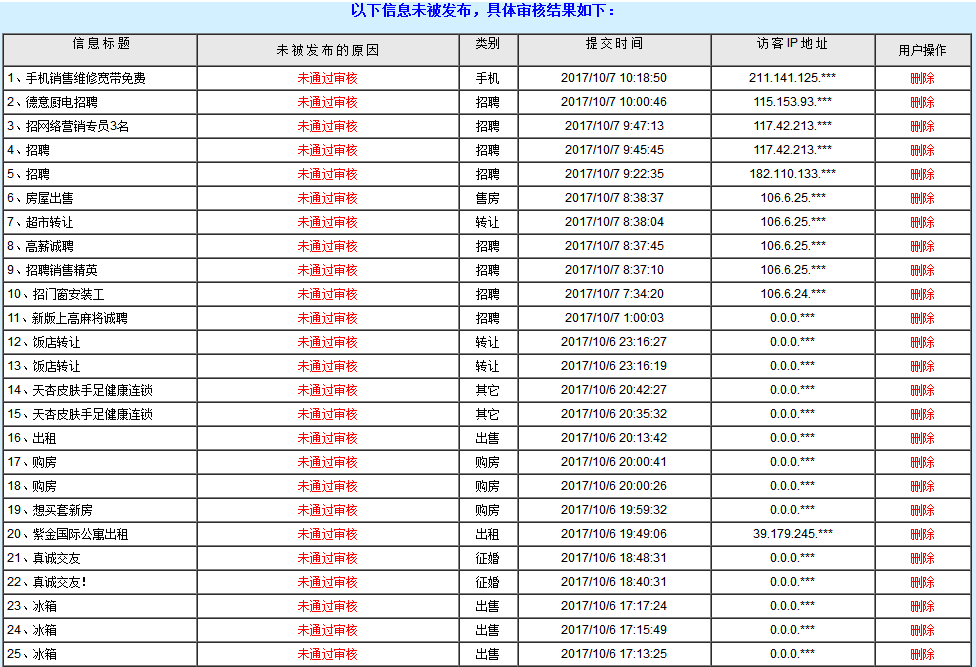Select the title 招聘销售精英 in row 9

pos(61,270)
